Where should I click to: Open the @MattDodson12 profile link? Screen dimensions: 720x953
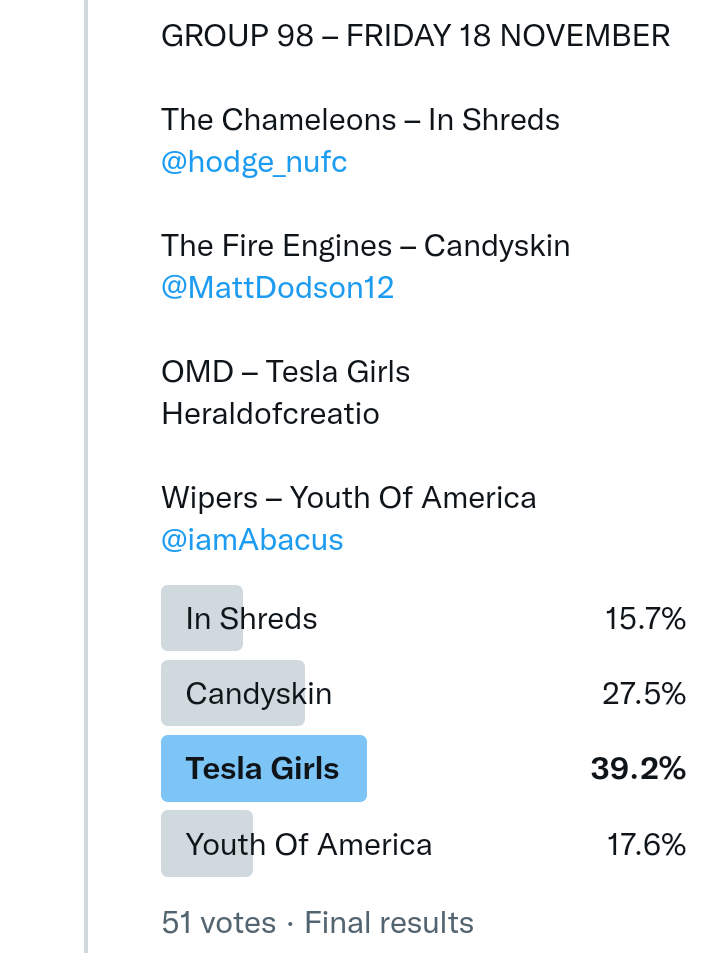pyautogui.click(x=277, y=288)
